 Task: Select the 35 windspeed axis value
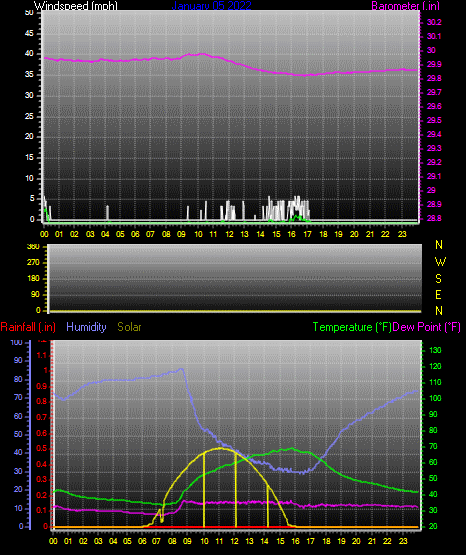[29, 75]
